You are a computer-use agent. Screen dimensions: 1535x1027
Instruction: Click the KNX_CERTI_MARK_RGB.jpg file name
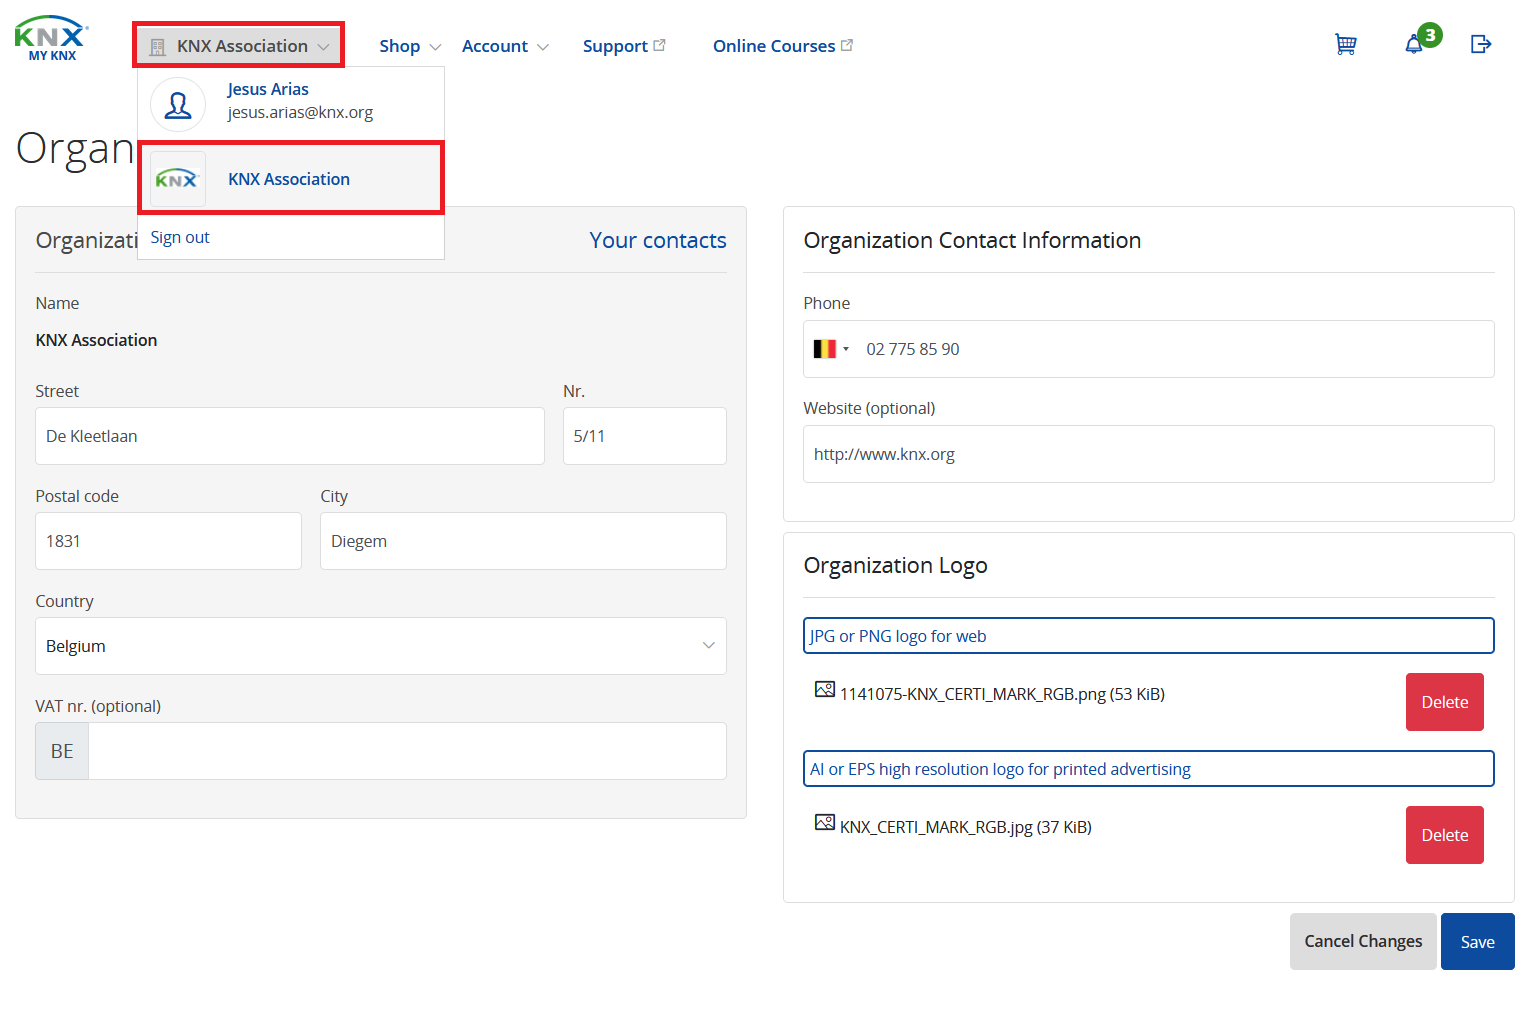[x=966, y=827]
